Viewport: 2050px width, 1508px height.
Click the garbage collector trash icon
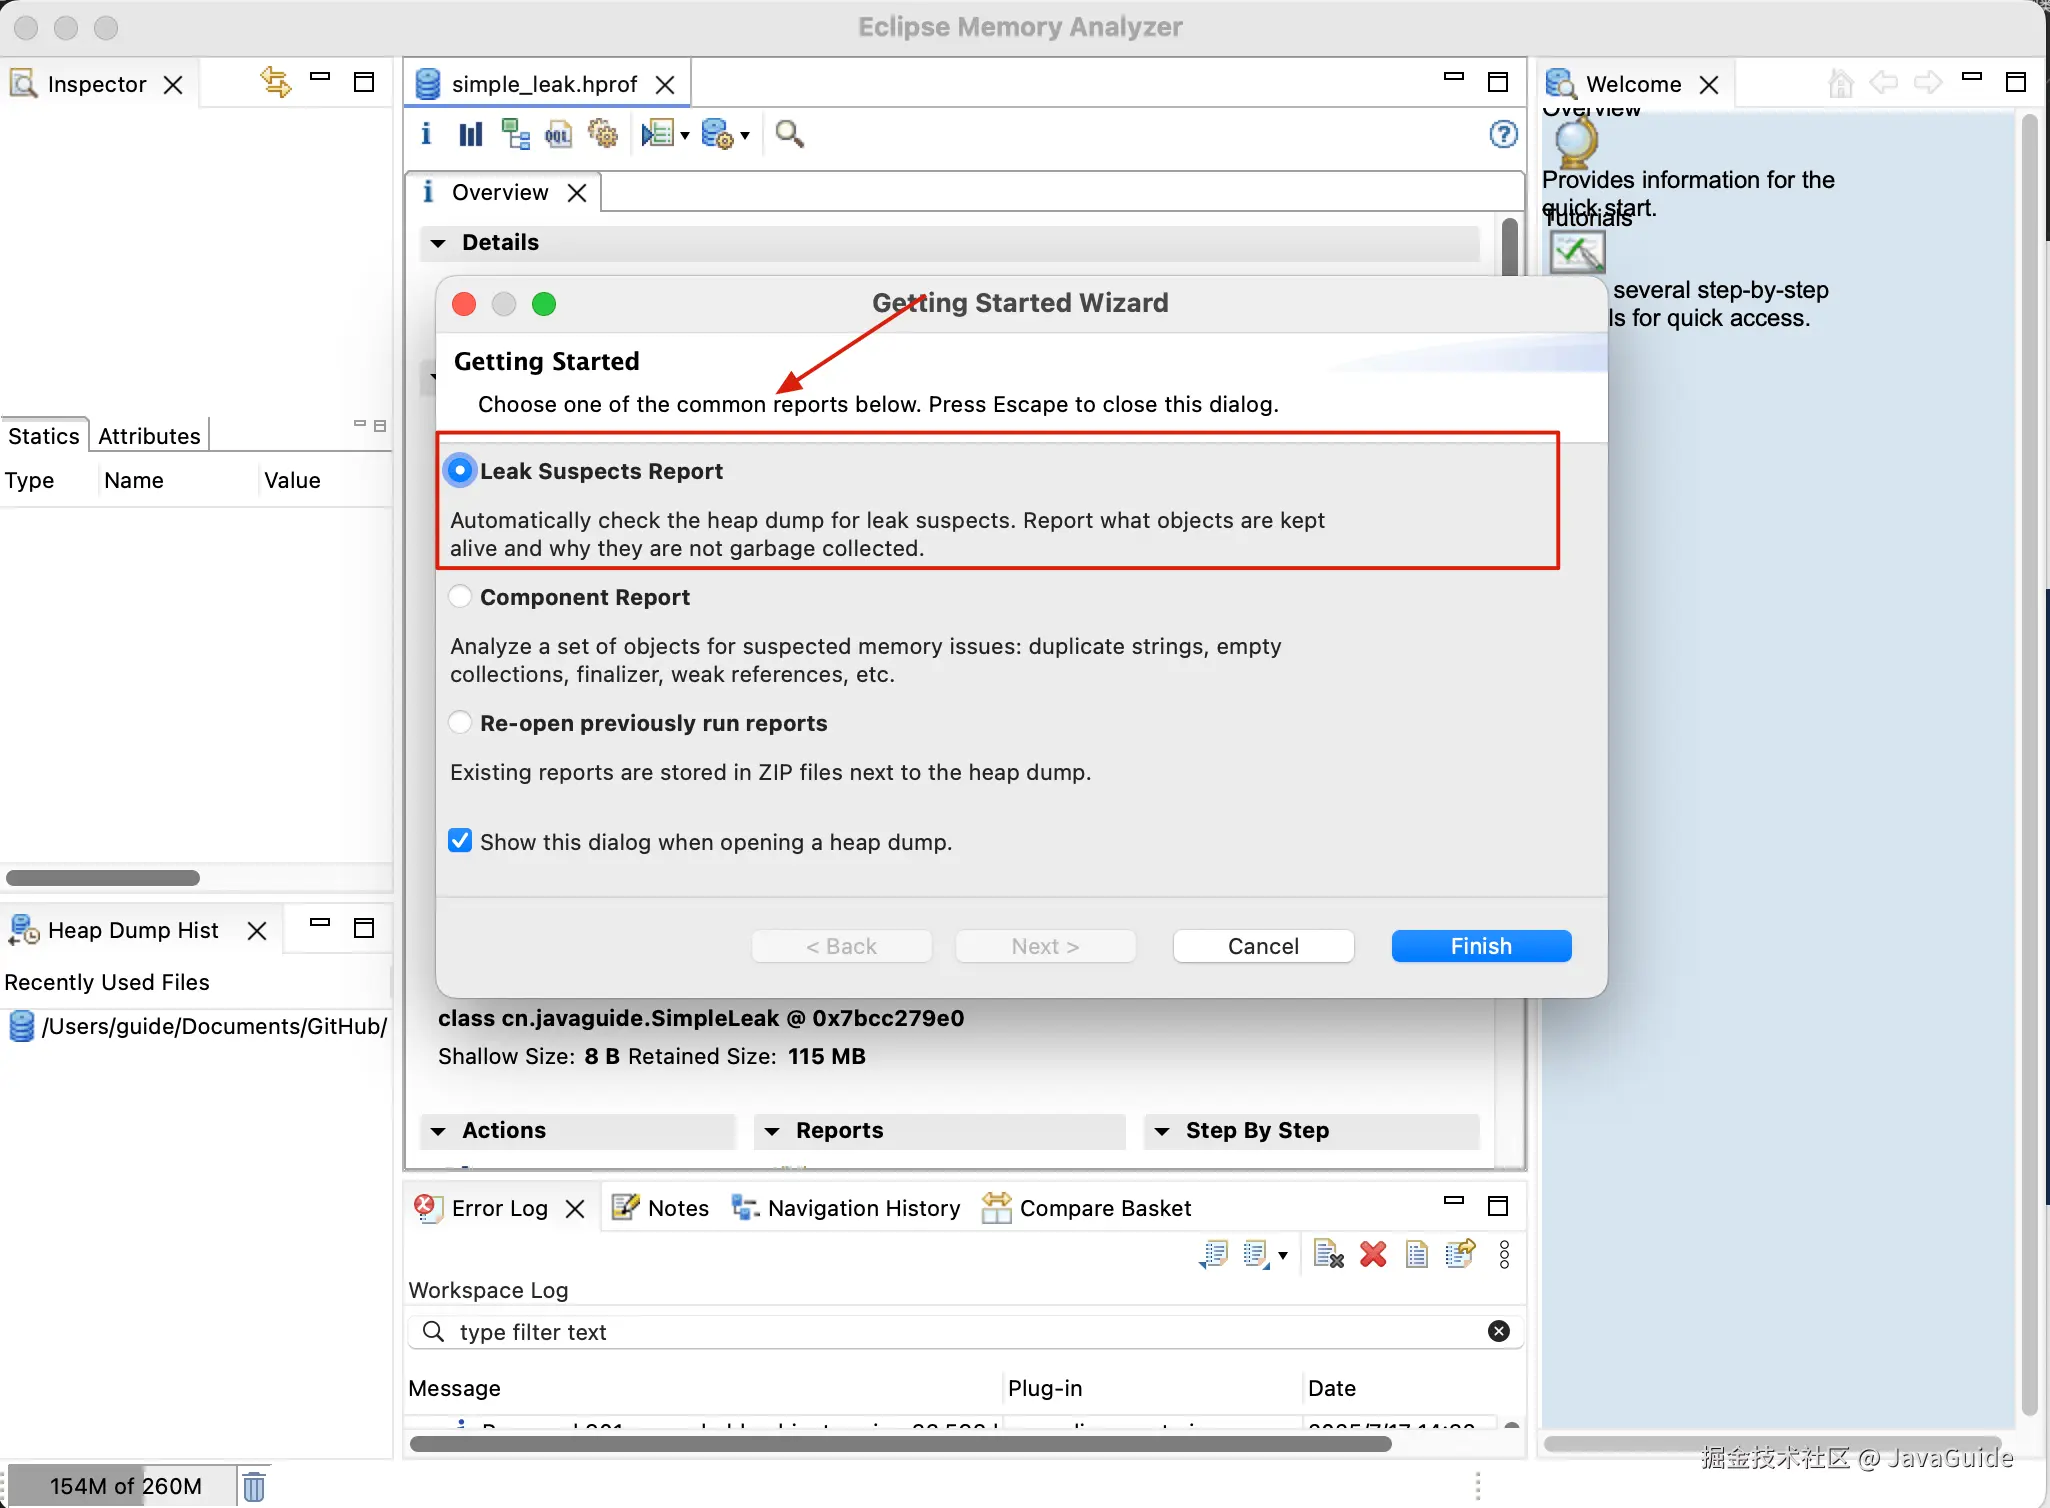tap(254, 1486)
